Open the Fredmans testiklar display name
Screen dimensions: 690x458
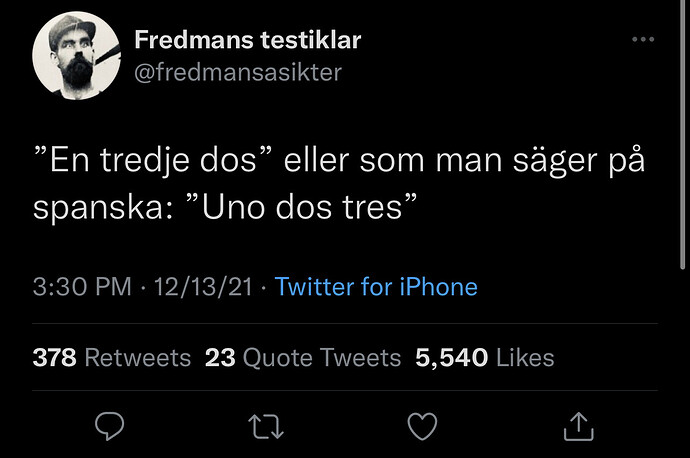[x=248, y=40]
